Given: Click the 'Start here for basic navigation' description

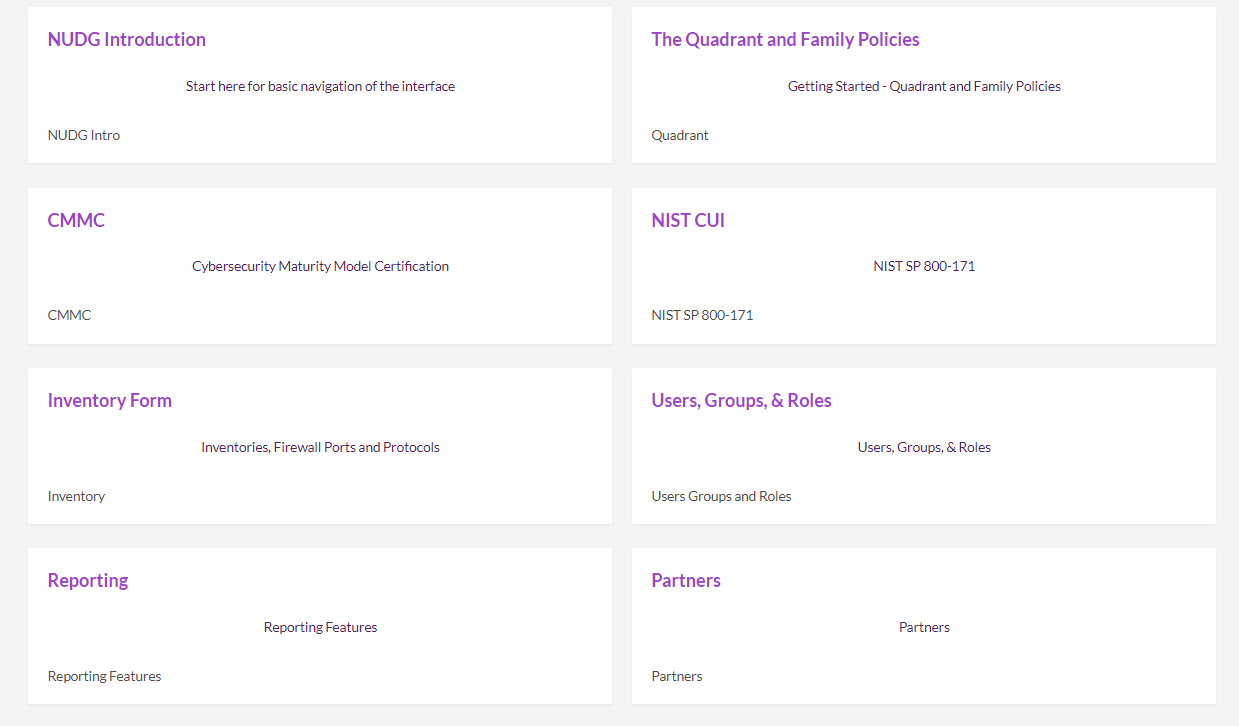Looking at the screenshot, I should point(320,86).
